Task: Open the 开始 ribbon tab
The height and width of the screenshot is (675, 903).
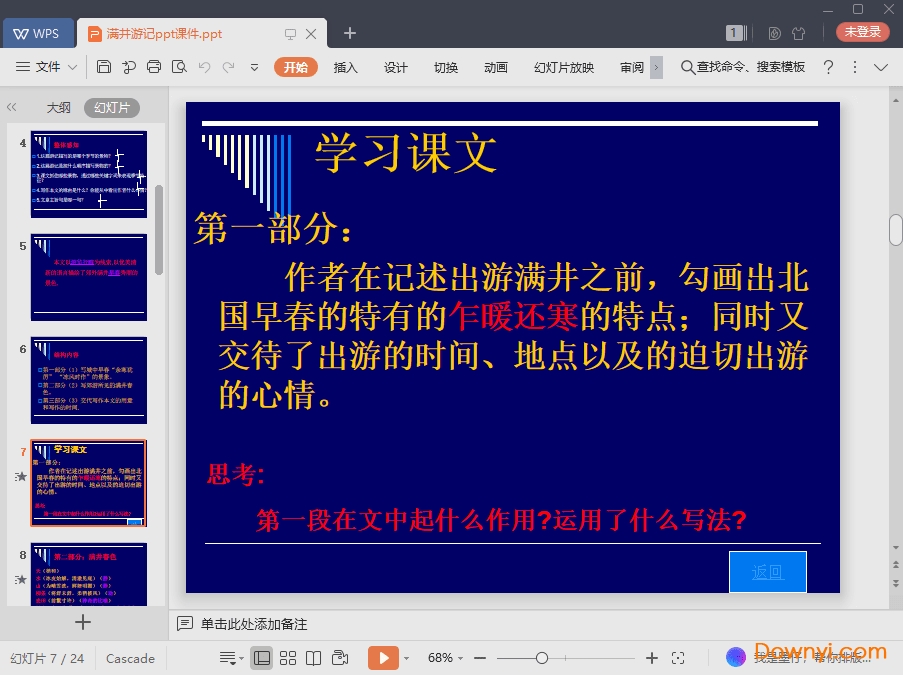Action: pyautogui.click(x=295, y=67)
